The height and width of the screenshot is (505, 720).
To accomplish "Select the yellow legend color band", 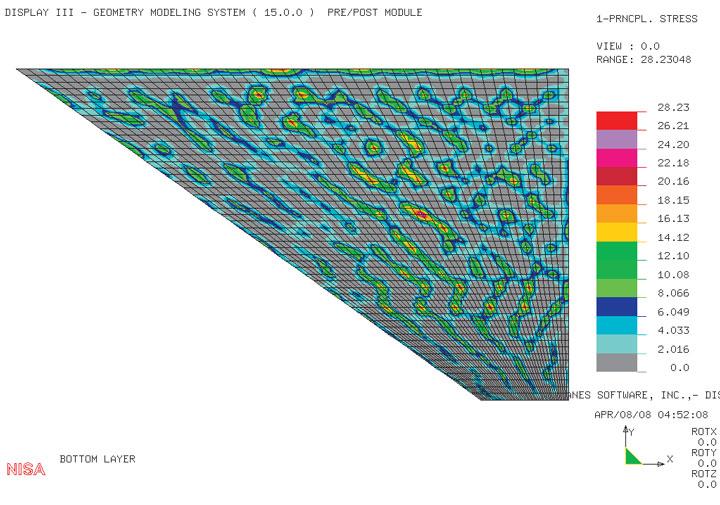I will [616, 231].
